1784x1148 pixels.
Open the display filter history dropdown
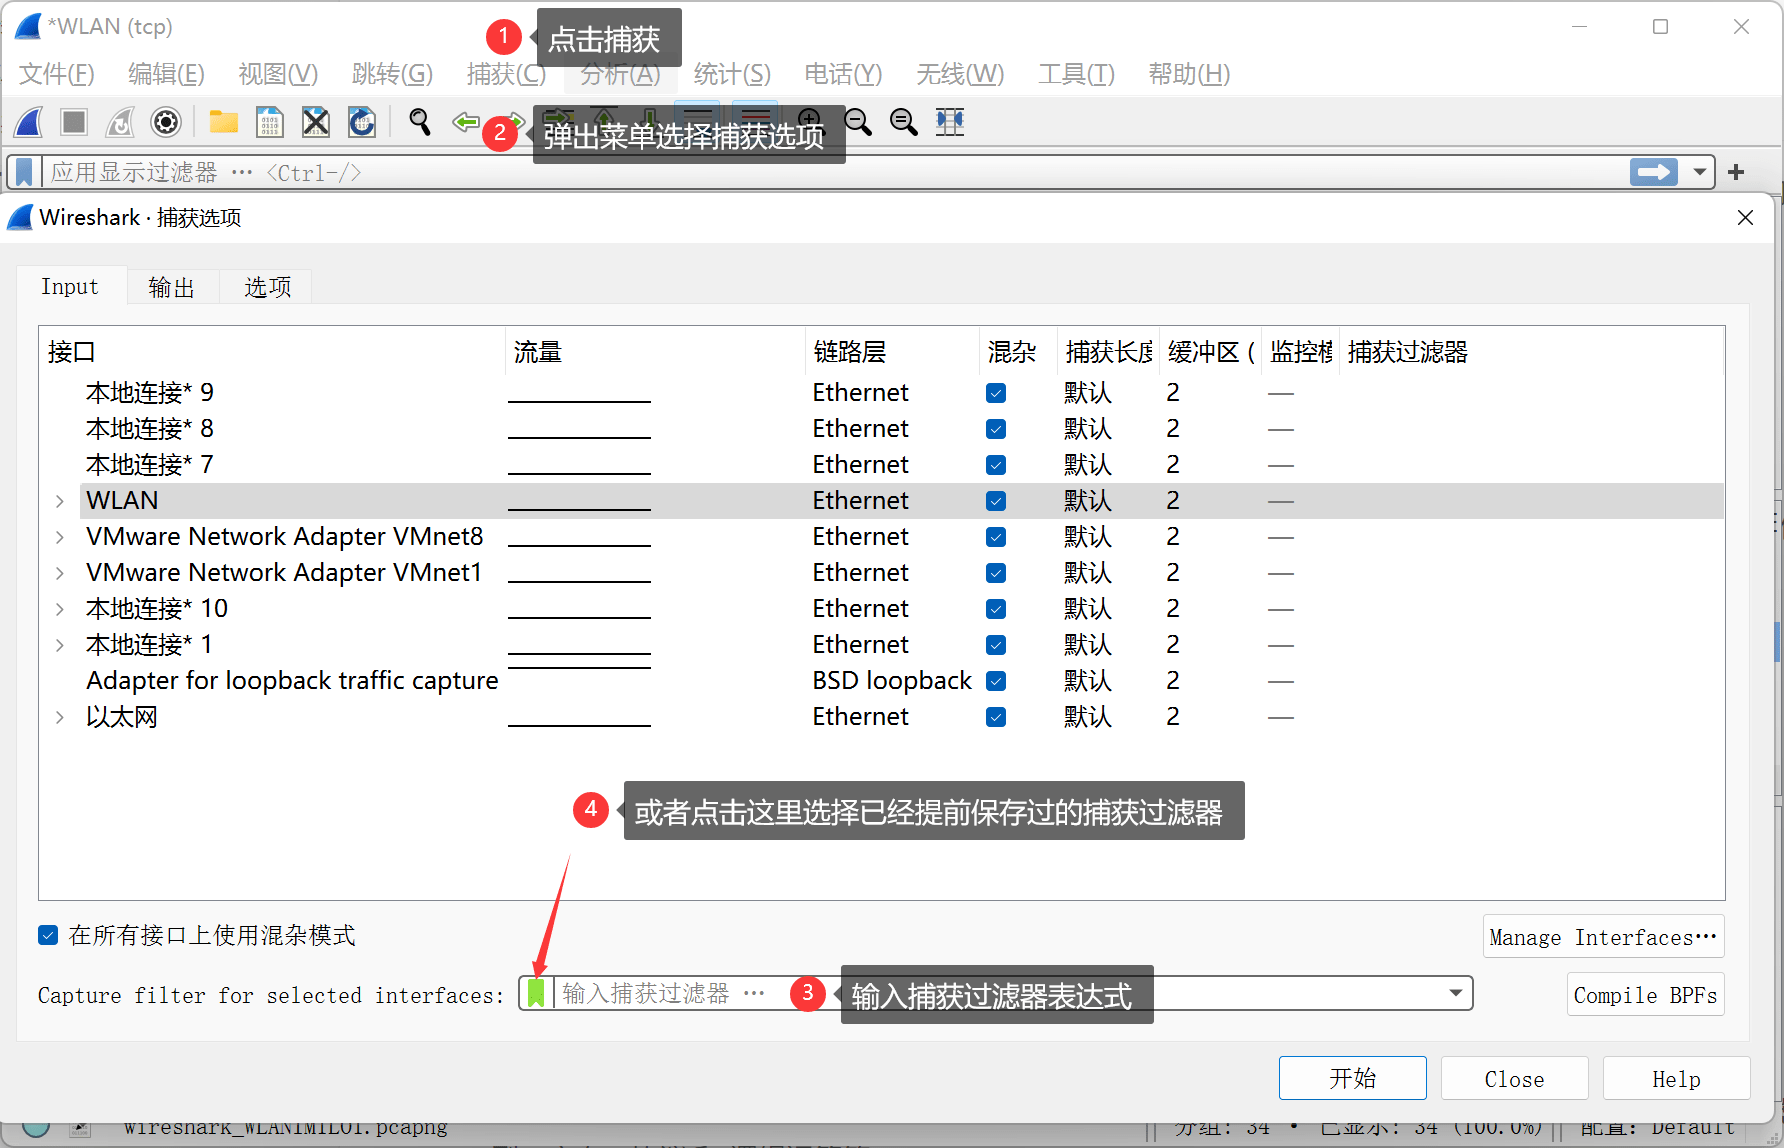(x=1699, y=172)
